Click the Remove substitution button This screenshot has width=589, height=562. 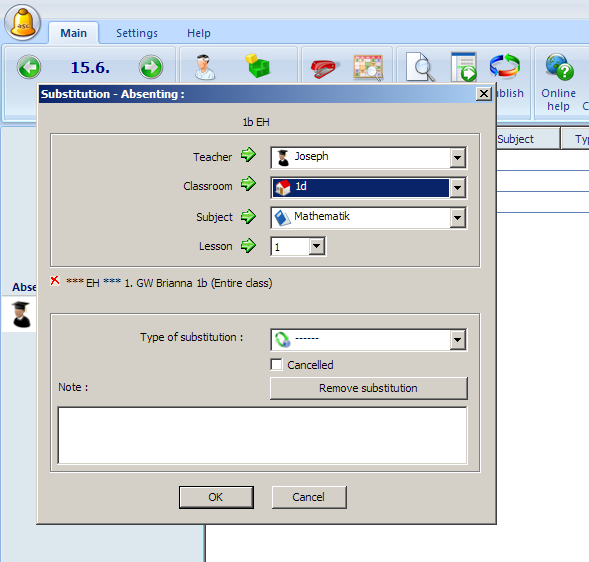pyautogui.click(x=369, y=388)
